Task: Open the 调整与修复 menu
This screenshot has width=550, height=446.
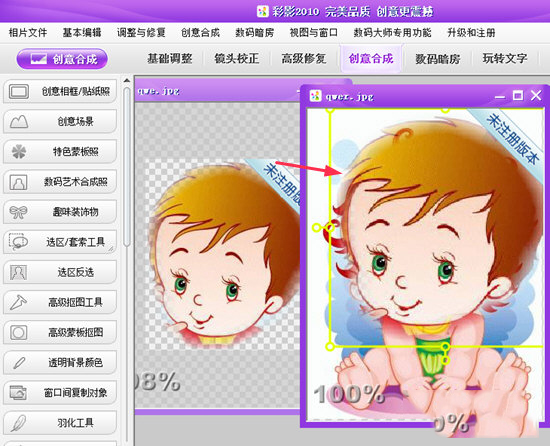Action: point(141,33)
